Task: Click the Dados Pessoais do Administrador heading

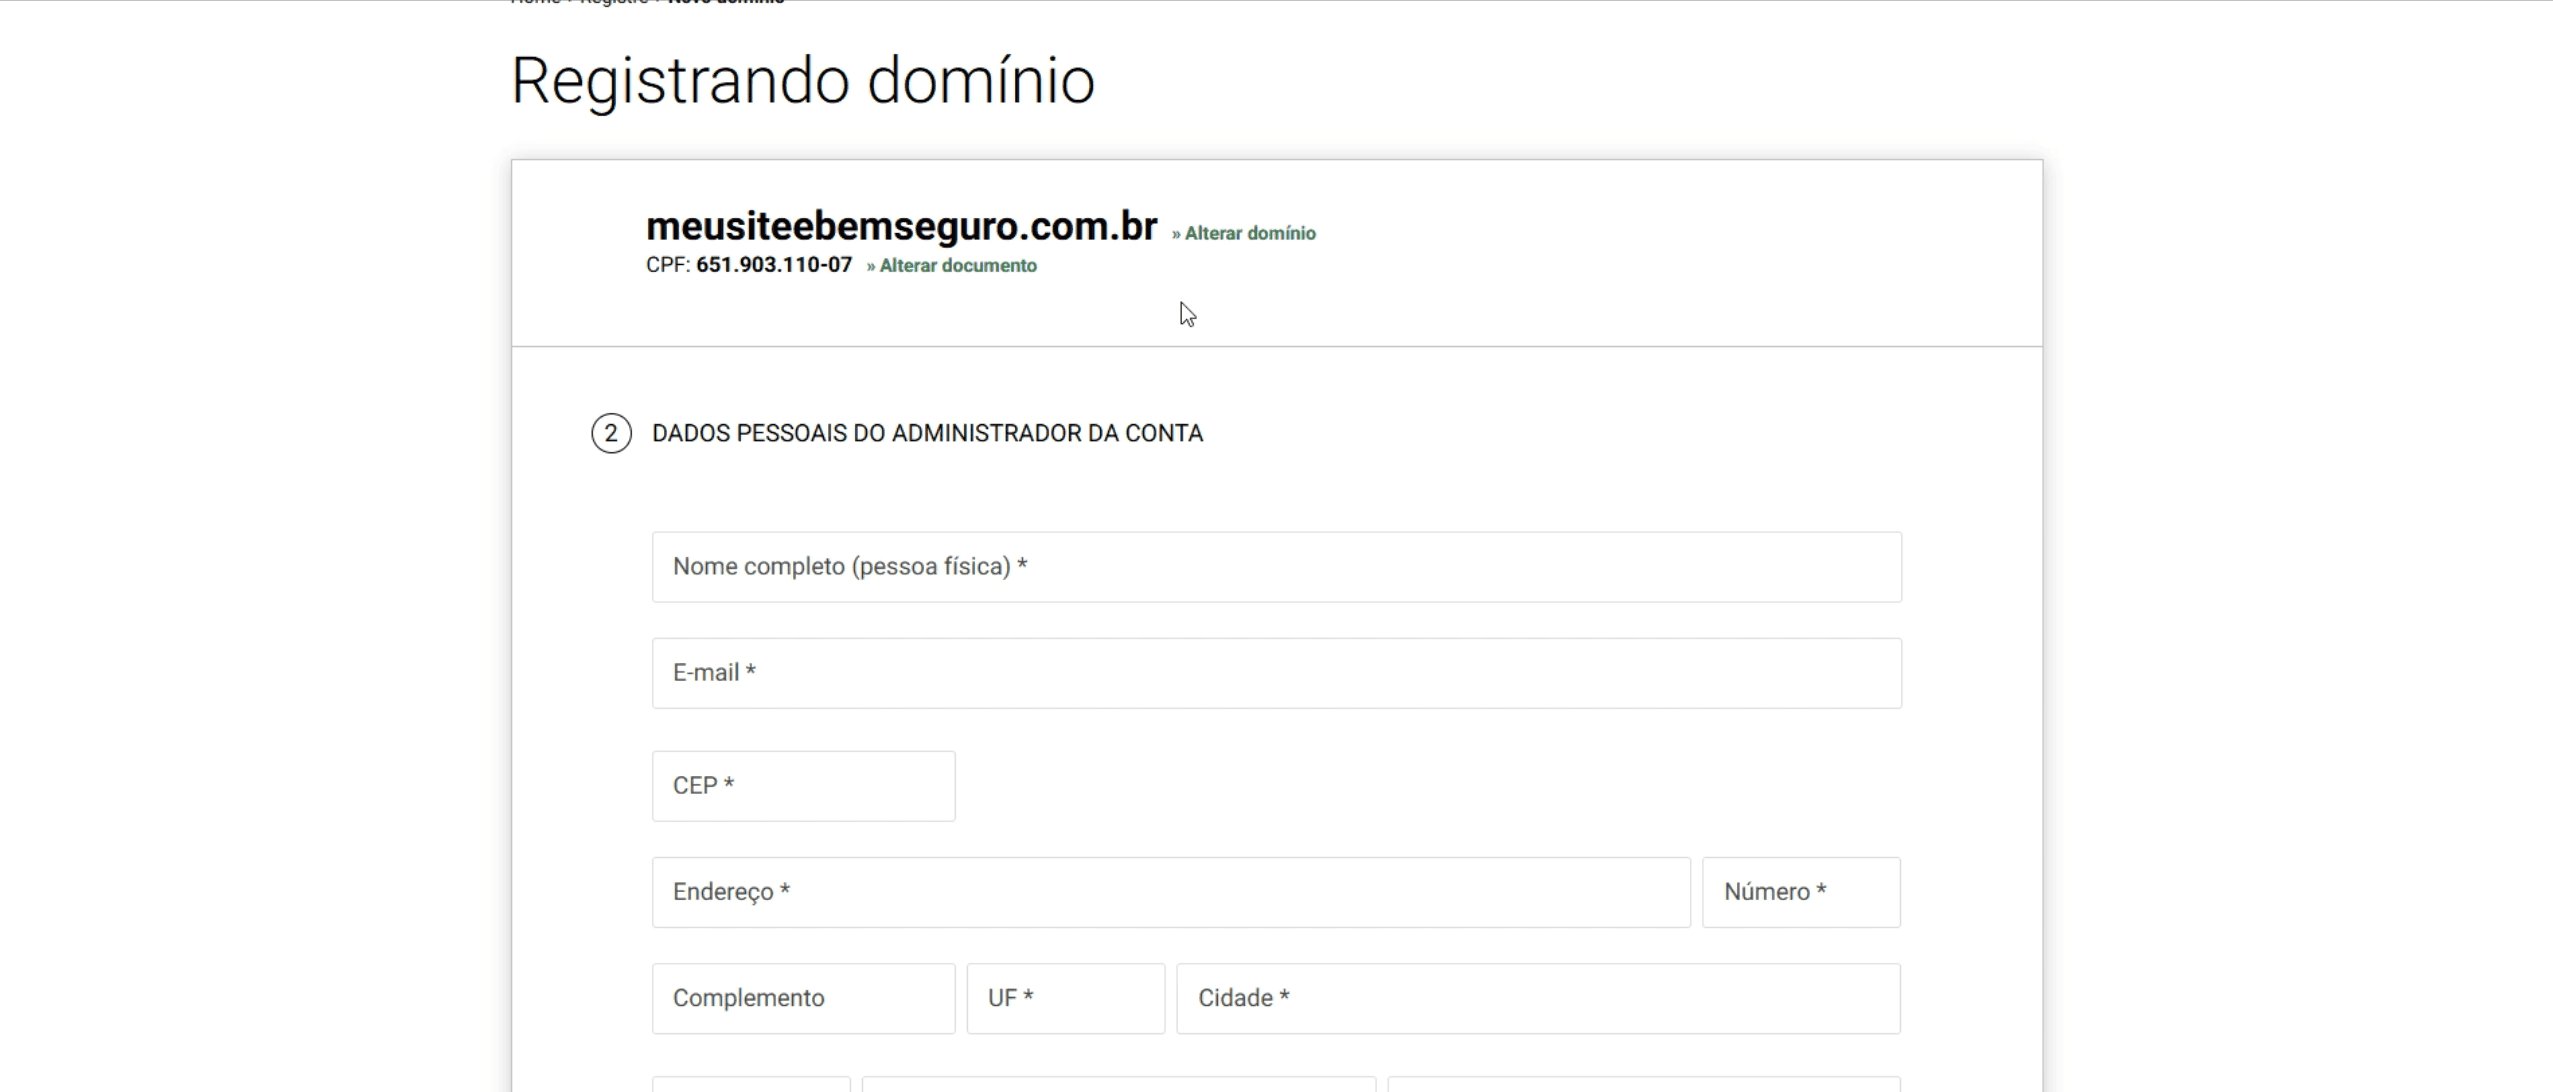Action: (927, 434)
